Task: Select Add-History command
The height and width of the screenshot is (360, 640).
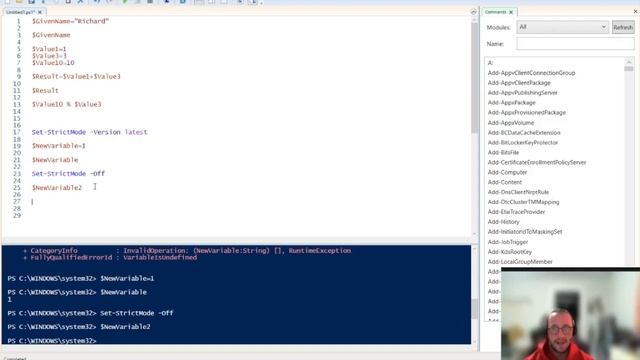Action: click(503, 222)
